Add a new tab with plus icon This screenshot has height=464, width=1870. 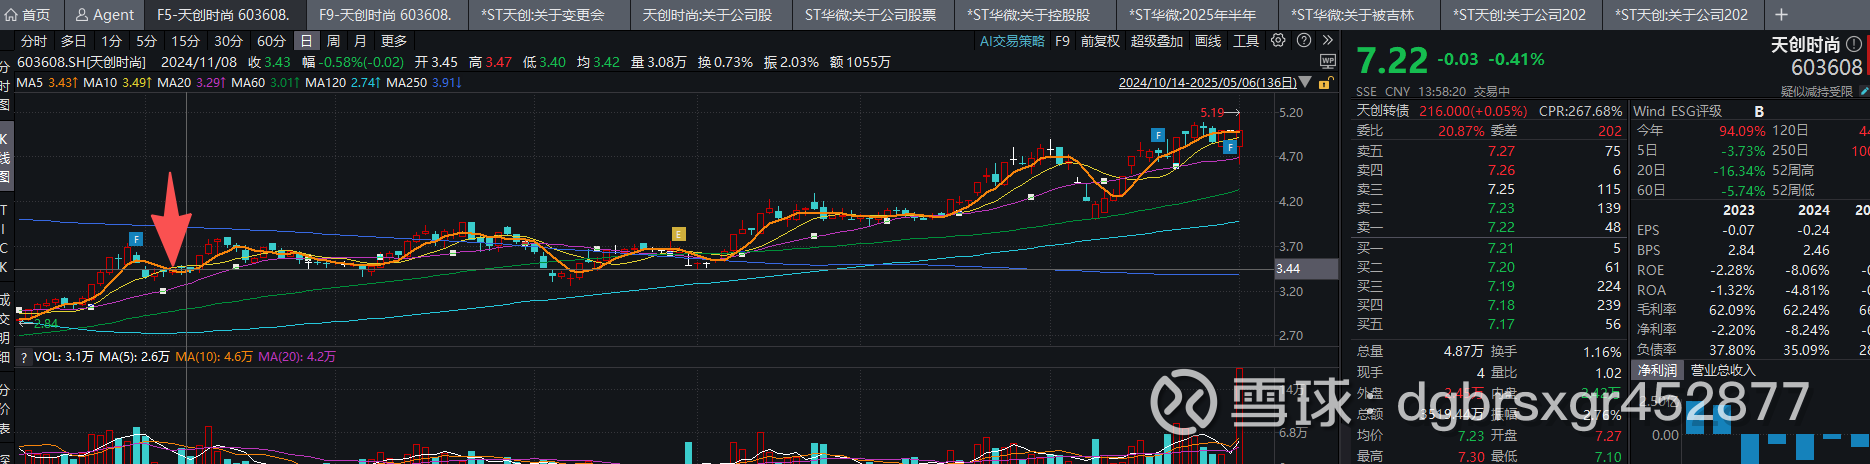(x=1781, y=14)
